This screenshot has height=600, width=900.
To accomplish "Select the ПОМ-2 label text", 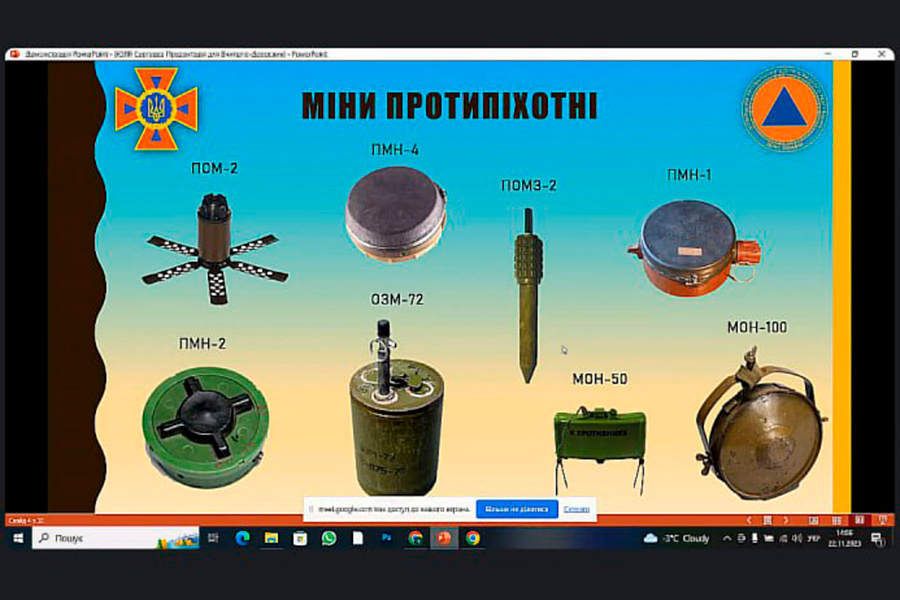I will (x=214, y=168).
